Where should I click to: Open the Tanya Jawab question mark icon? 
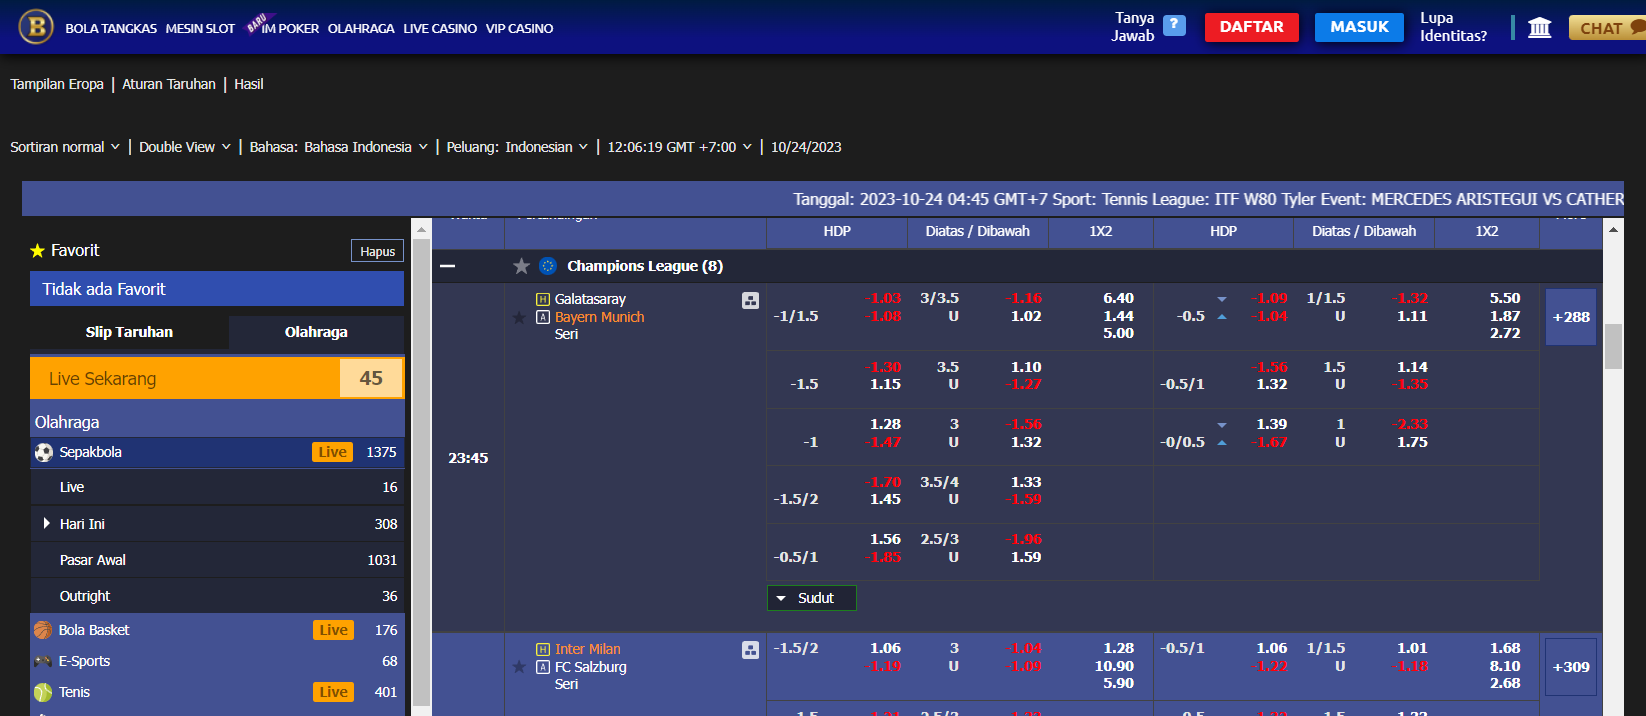1175,26
